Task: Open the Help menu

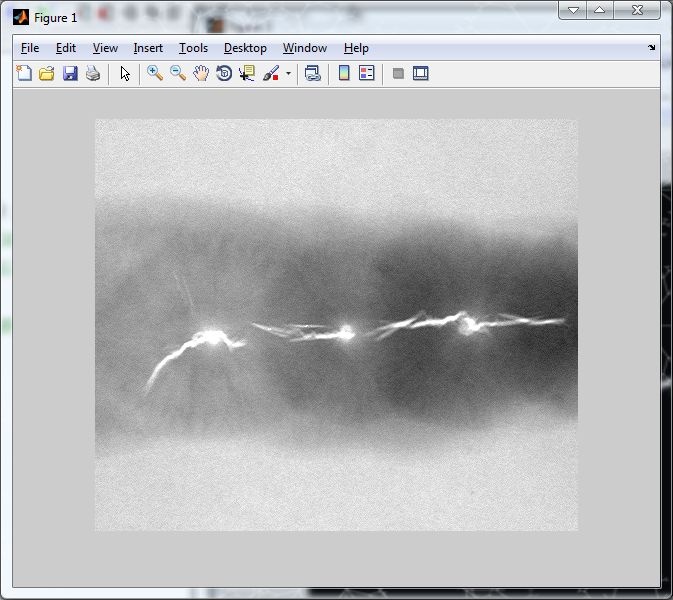Action: 356,48
